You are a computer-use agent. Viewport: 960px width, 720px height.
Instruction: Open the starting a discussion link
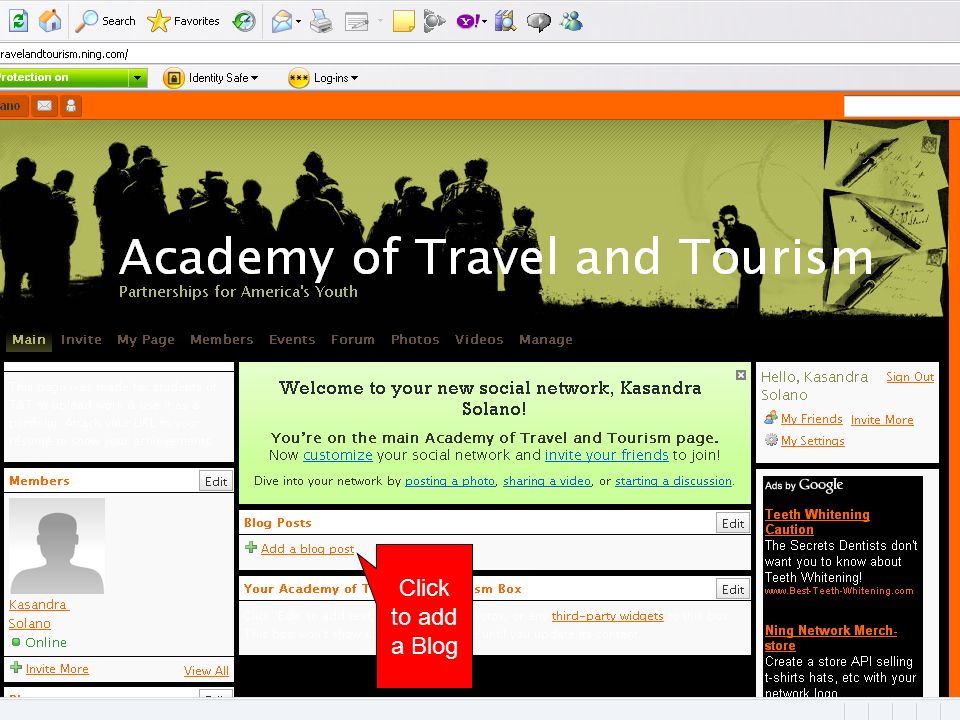click(x=673, y=481)
